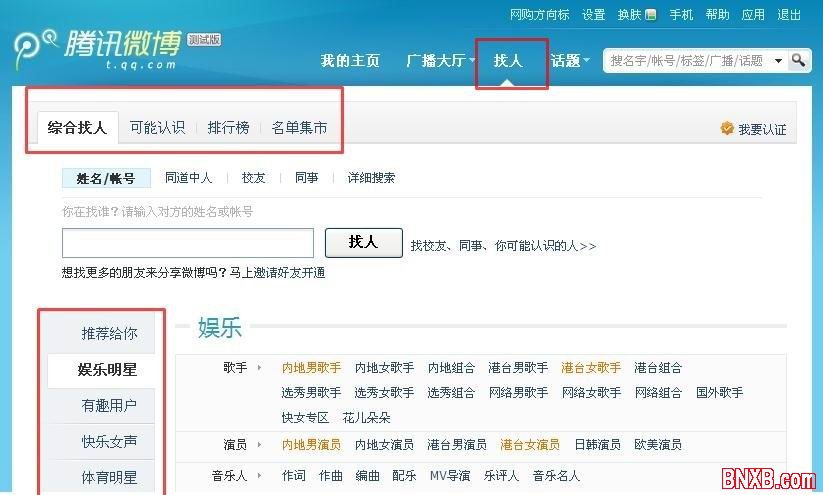Select the 同道中人 search mode
This screenshot has height=495, width=823.
pyautogui.click(x=188, y=178)
